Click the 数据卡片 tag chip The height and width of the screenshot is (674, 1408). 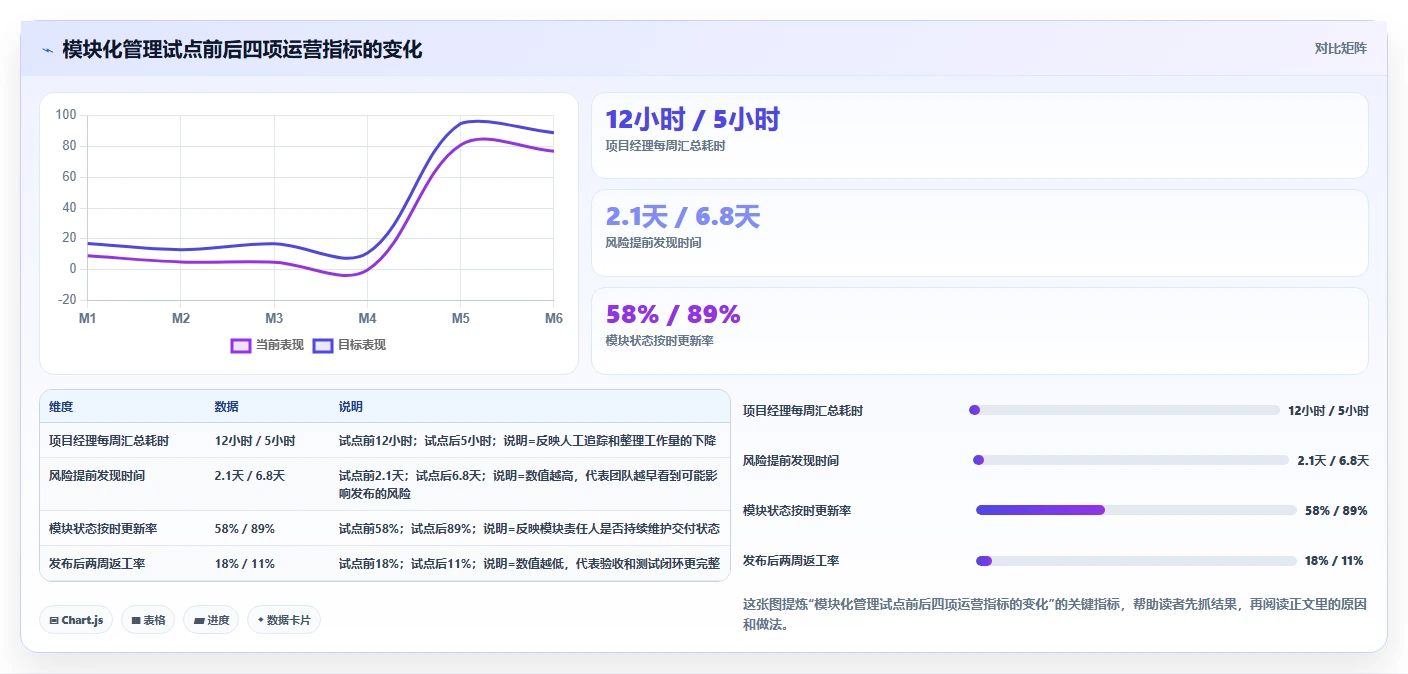point(284,620)
